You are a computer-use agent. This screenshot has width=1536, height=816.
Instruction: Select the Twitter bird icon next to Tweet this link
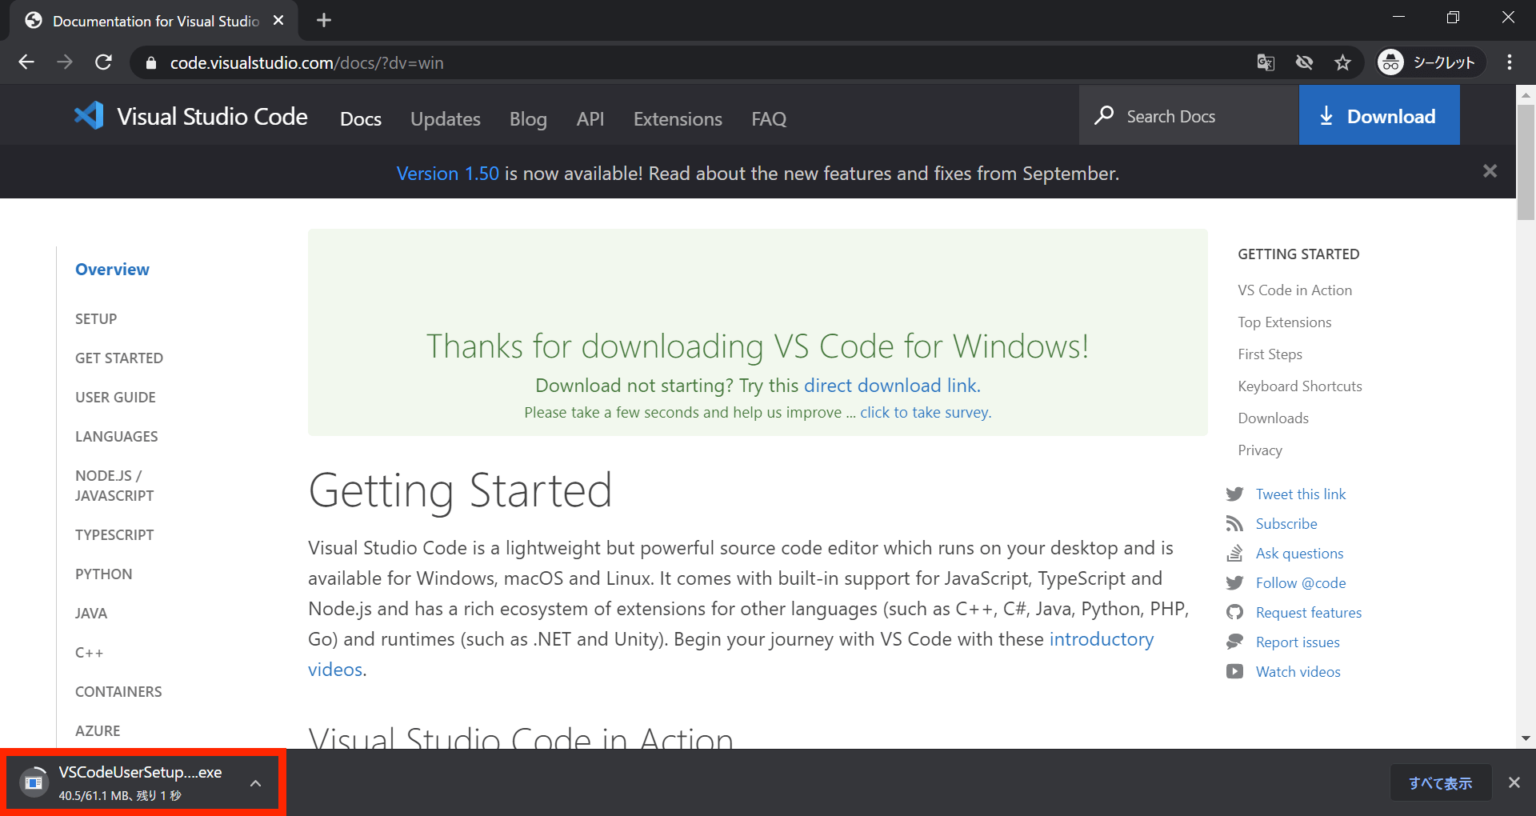pos(1235,493)
